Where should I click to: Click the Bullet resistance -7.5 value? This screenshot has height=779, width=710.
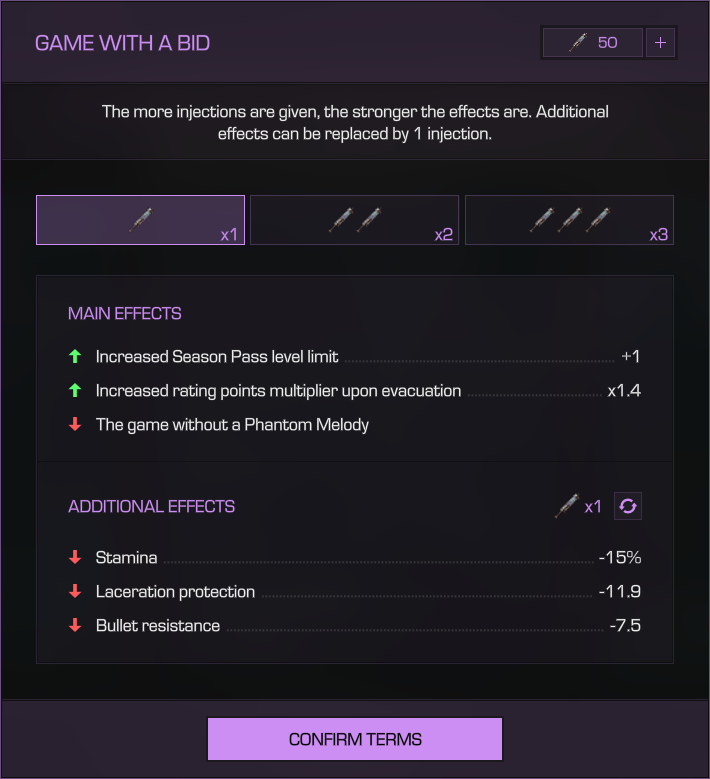(x=624, y=626)
